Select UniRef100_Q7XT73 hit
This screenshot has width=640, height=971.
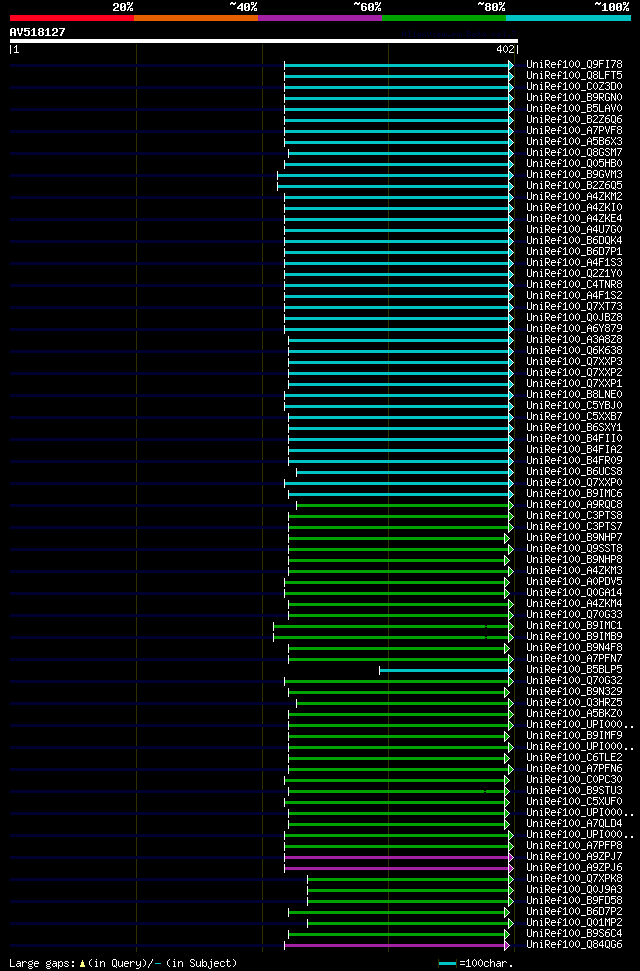tap(574, 307)
